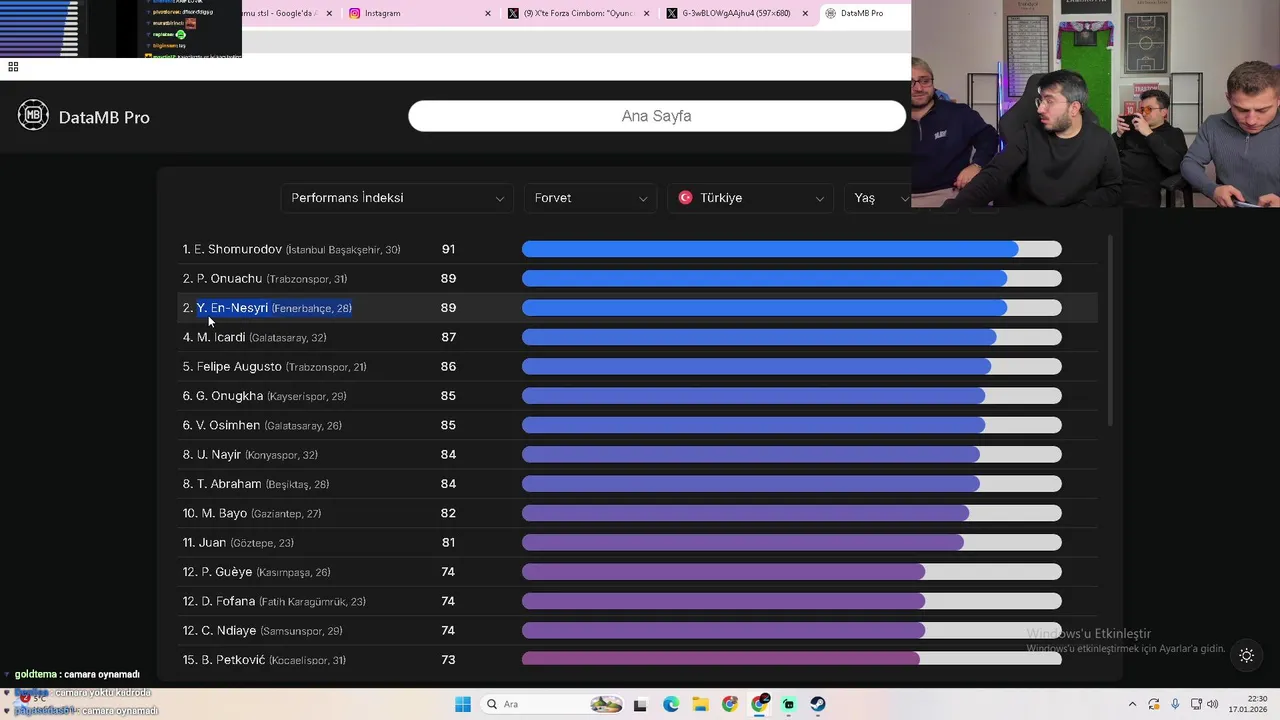Click the microphone tray icon
The image size is (1280, 720).
[1175, 704]
